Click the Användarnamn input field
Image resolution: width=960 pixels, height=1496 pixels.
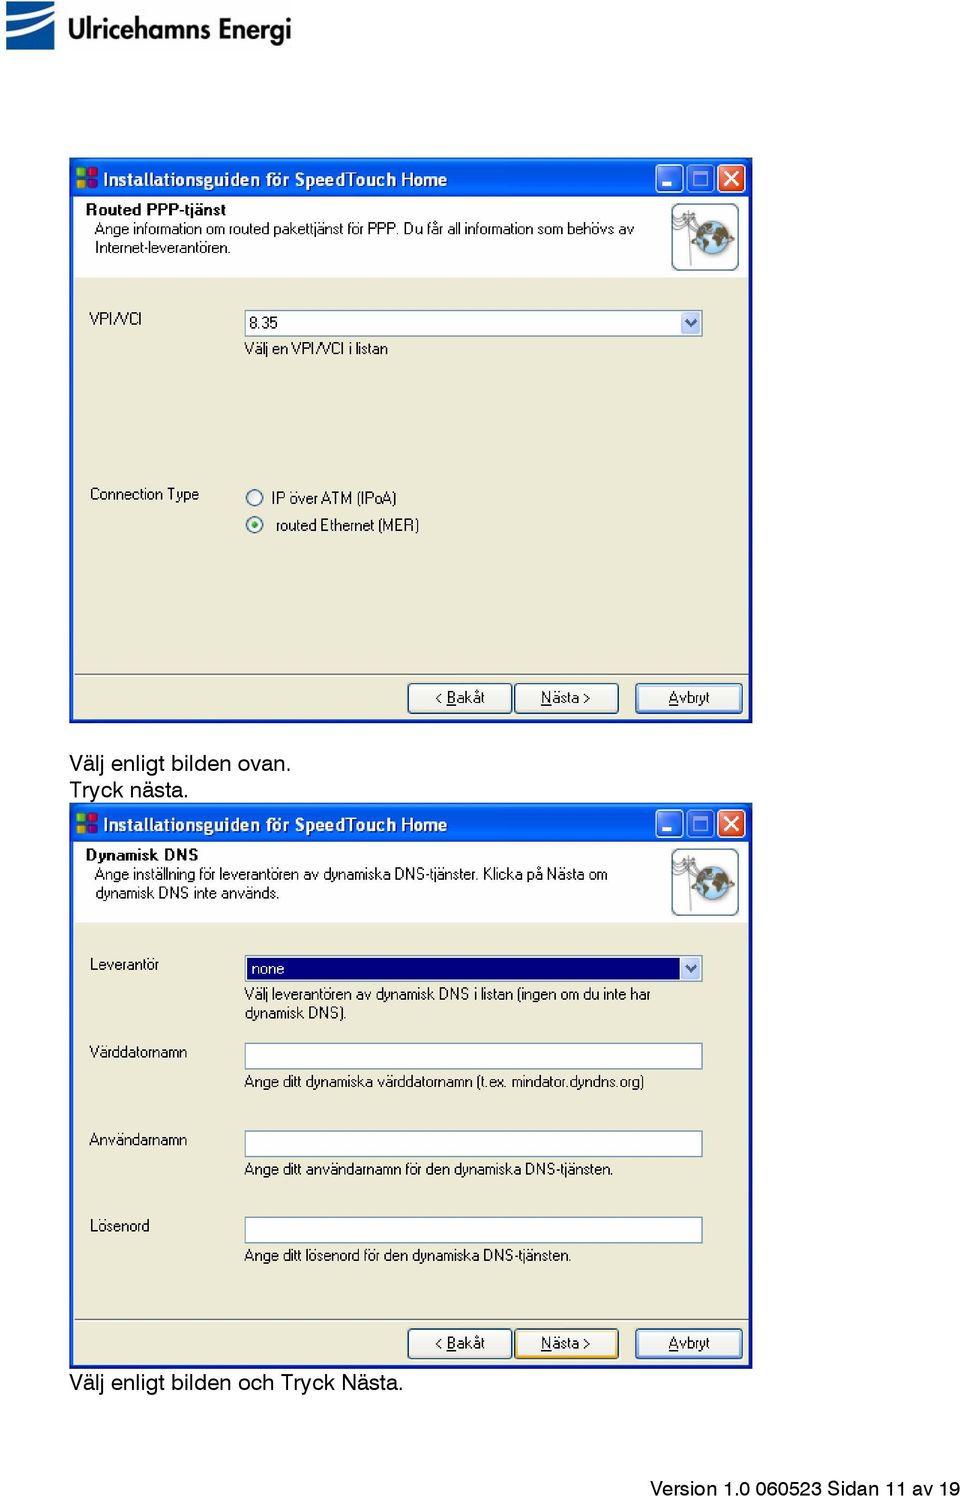(x=473, y=1143)
